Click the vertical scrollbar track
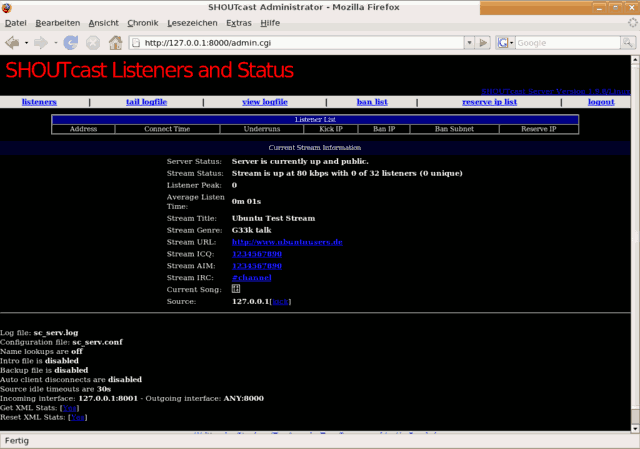Image resolution: width=640 pixels, height=449 pixels. coord(635,244)
